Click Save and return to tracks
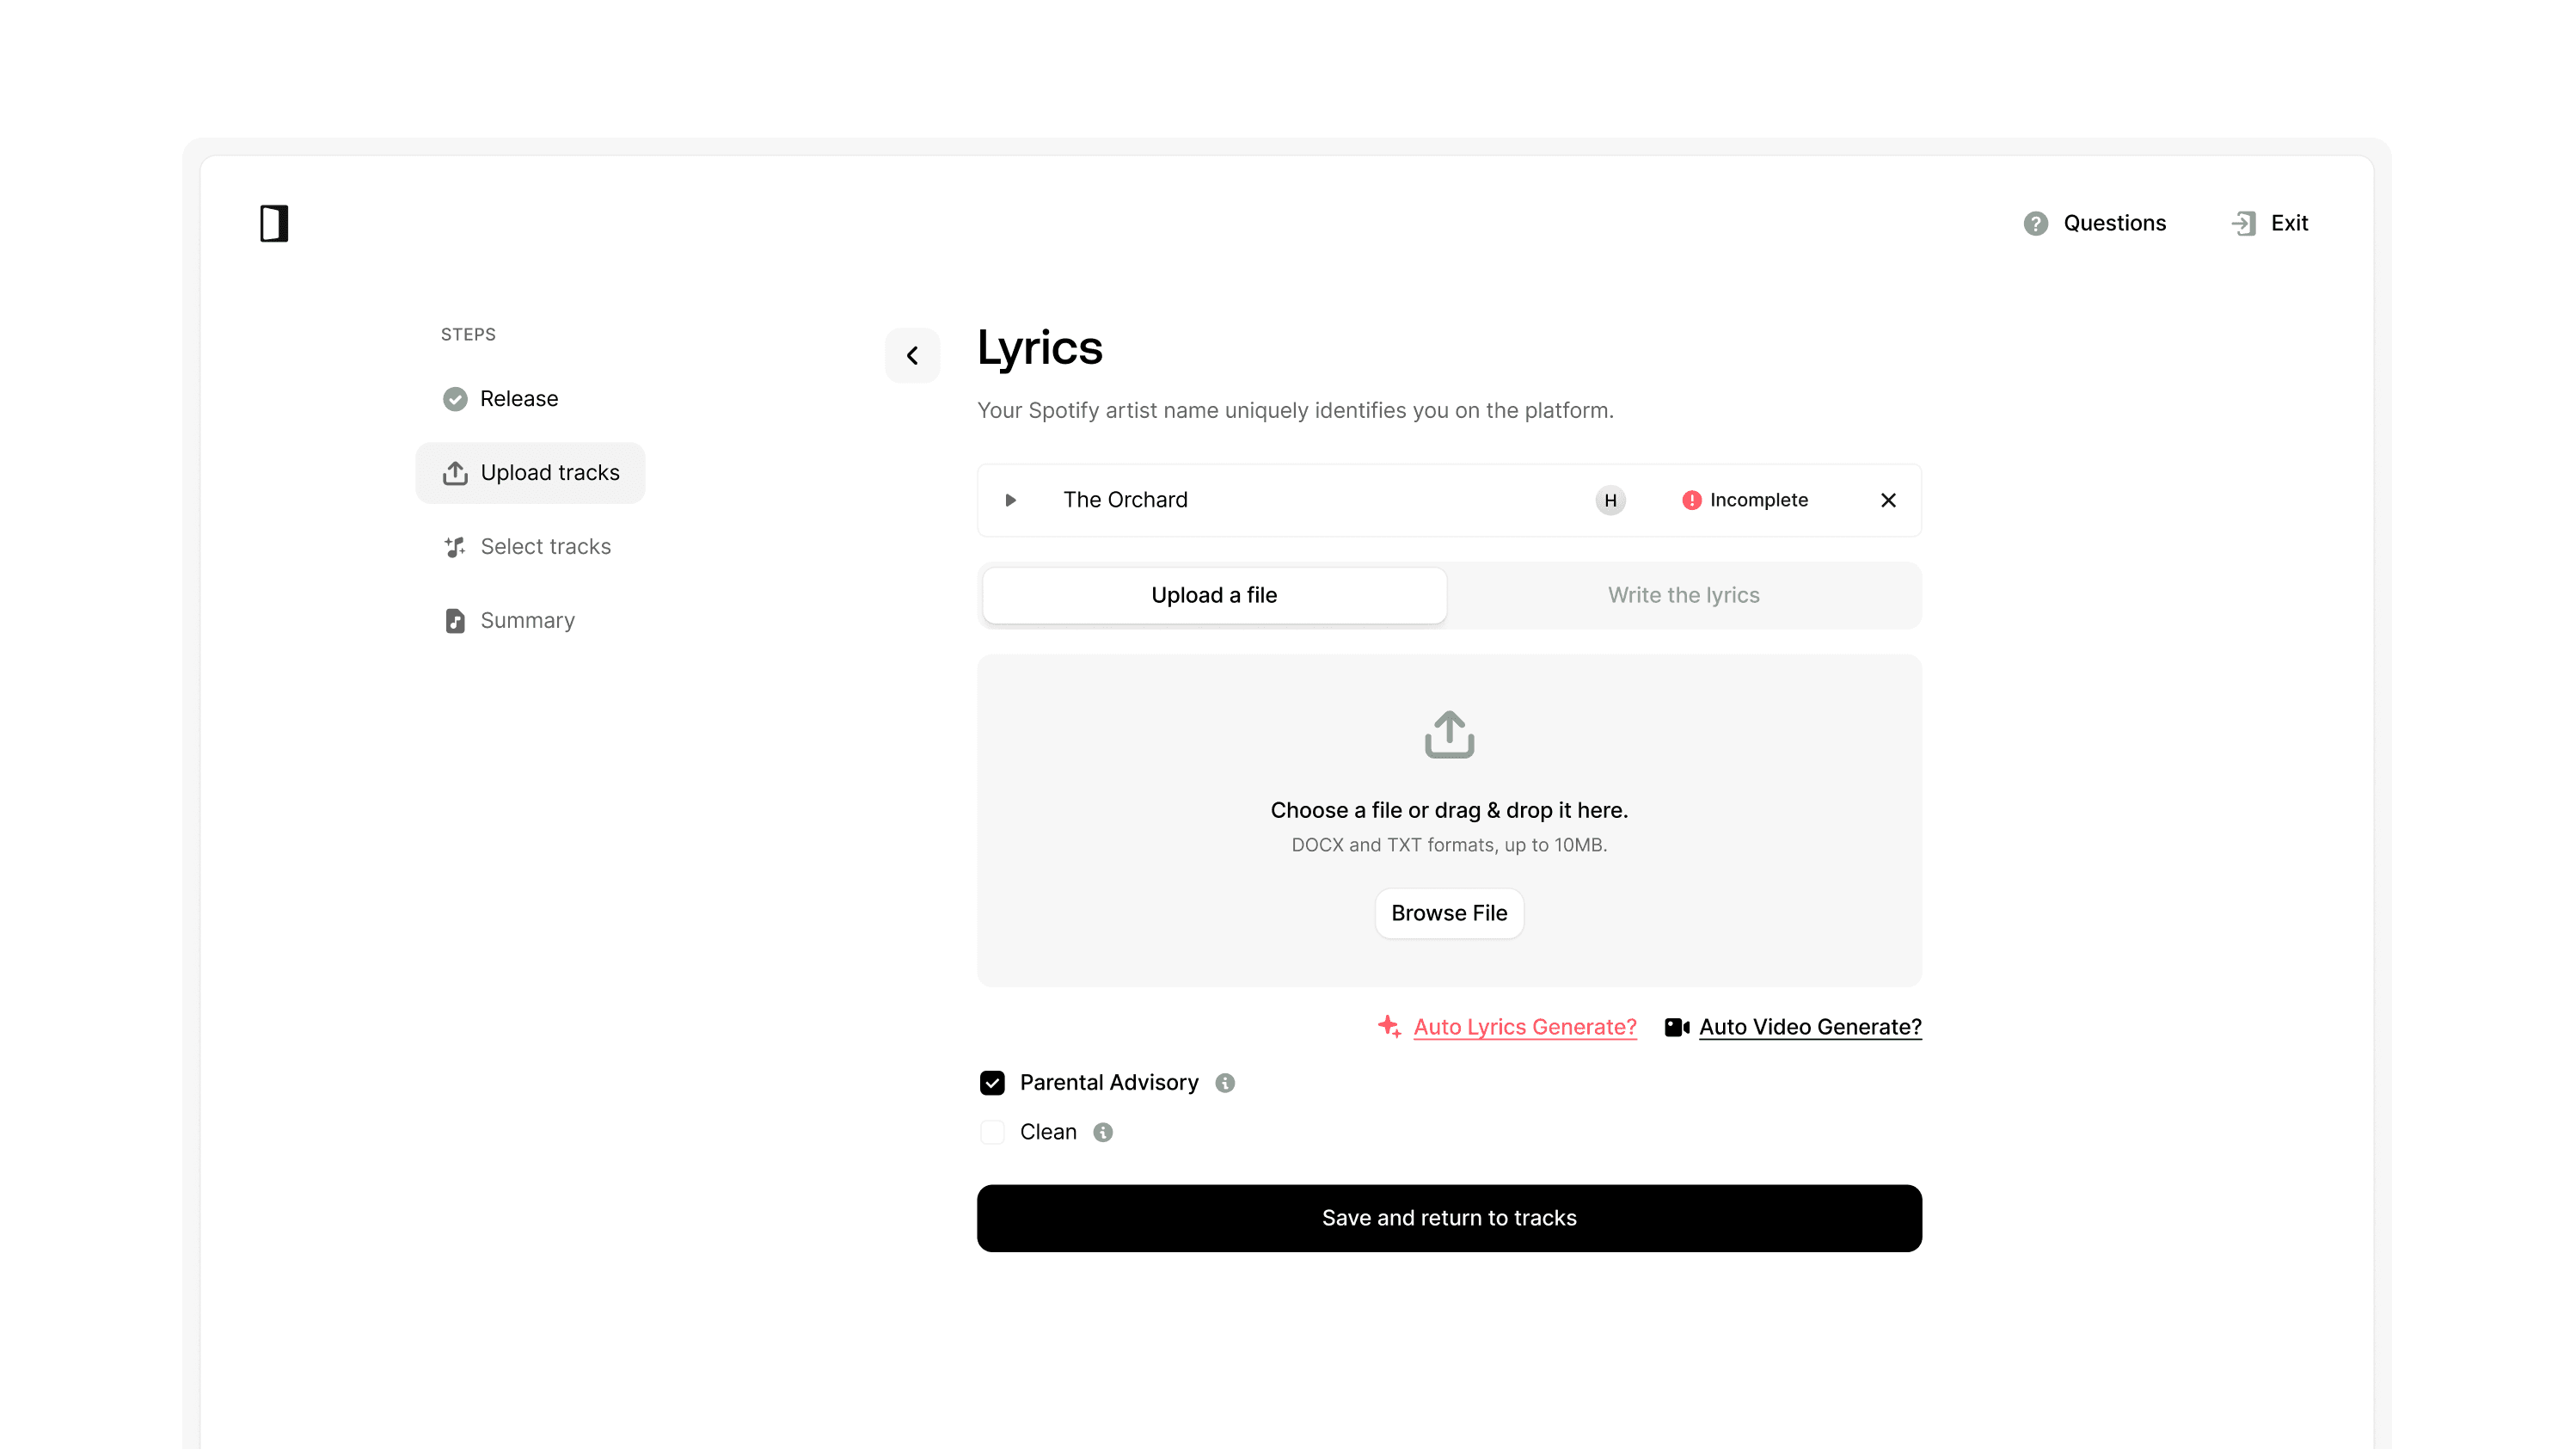This screenshot has height=1450, width=2576. point(1448,1218)
